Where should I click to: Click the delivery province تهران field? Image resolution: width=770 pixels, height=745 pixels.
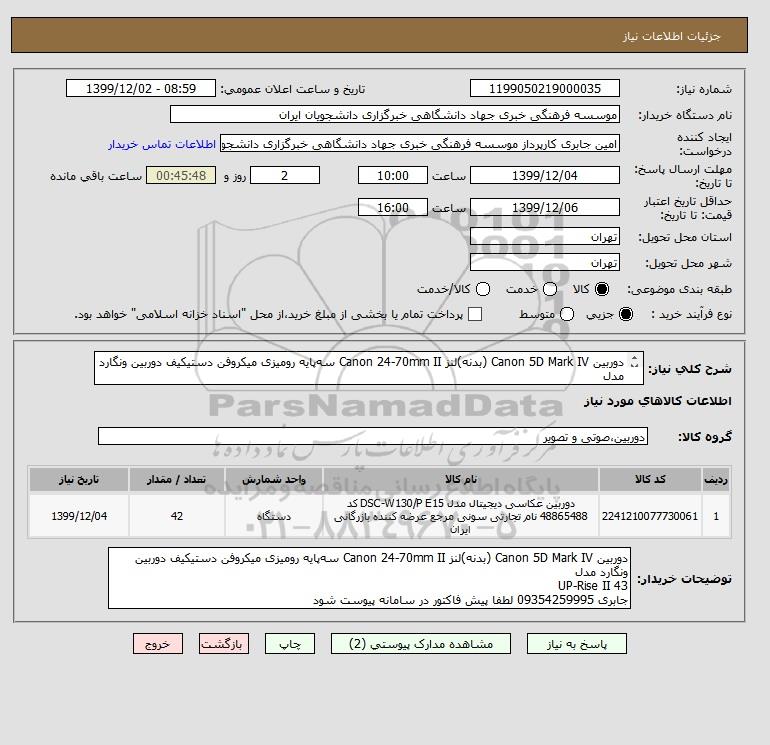pos(545,237)
